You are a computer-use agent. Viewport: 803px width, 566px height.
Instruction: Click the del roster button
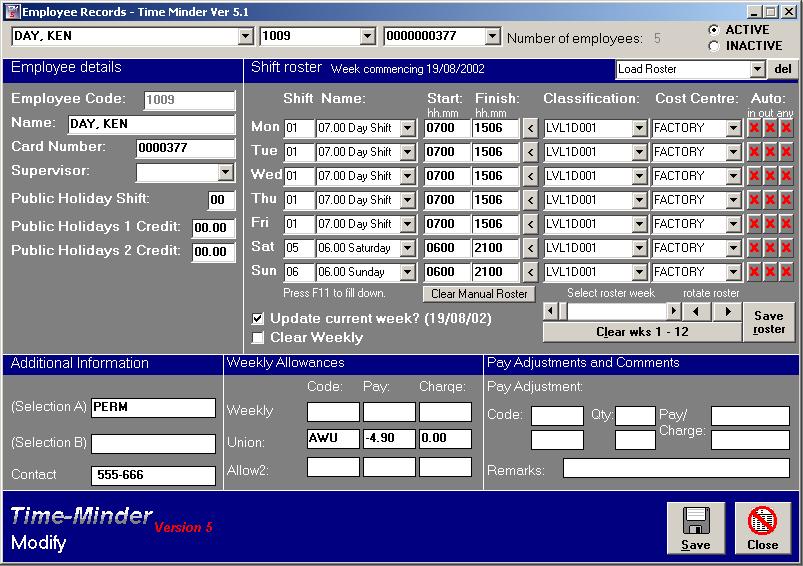tap(783, 69)
